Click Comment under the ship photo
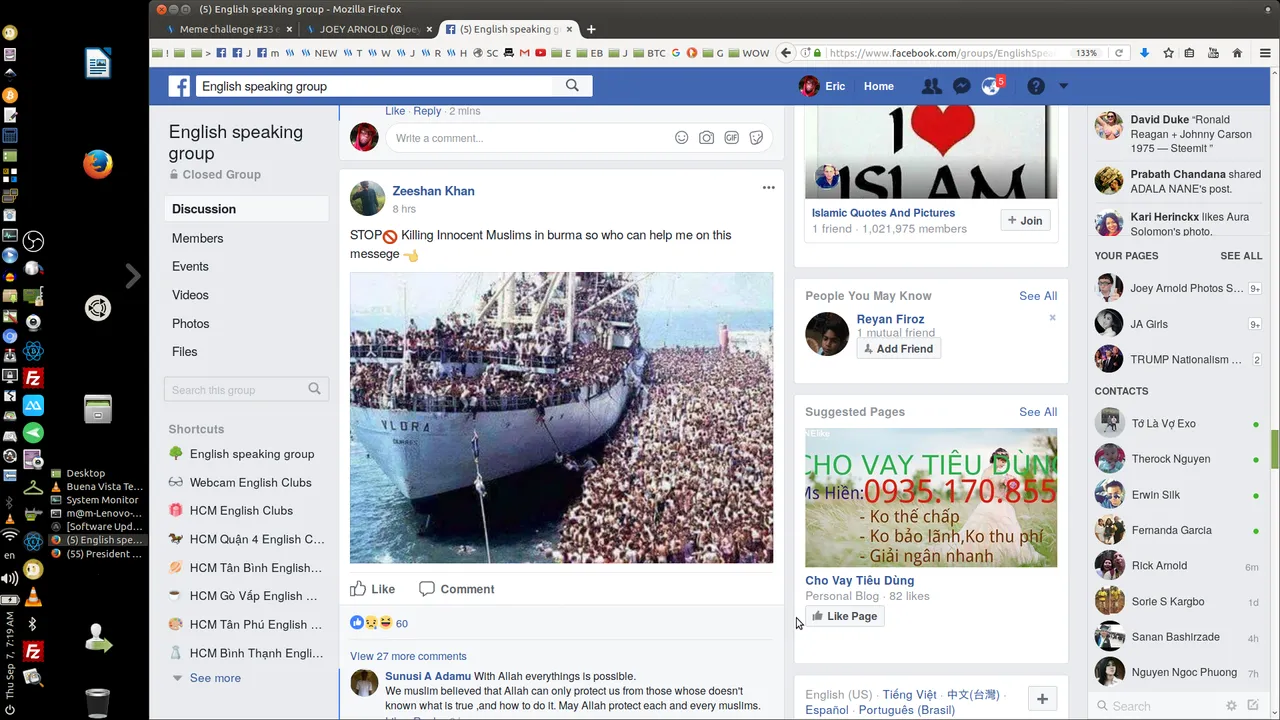 [457, 589]
